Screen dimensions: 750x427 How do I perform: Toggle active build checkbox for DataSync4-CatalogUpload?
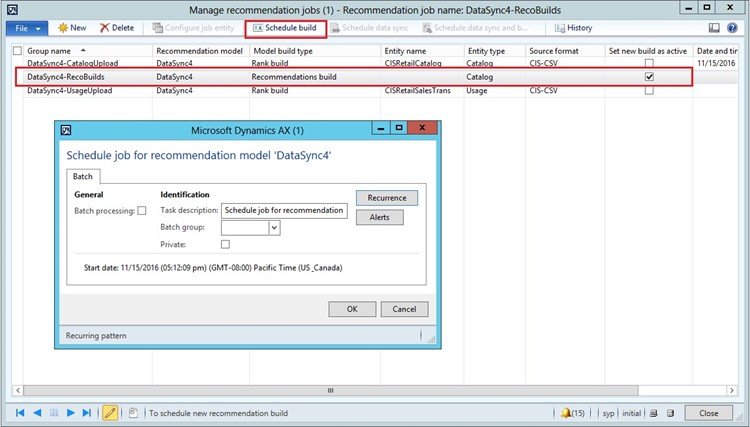[649, 63]
